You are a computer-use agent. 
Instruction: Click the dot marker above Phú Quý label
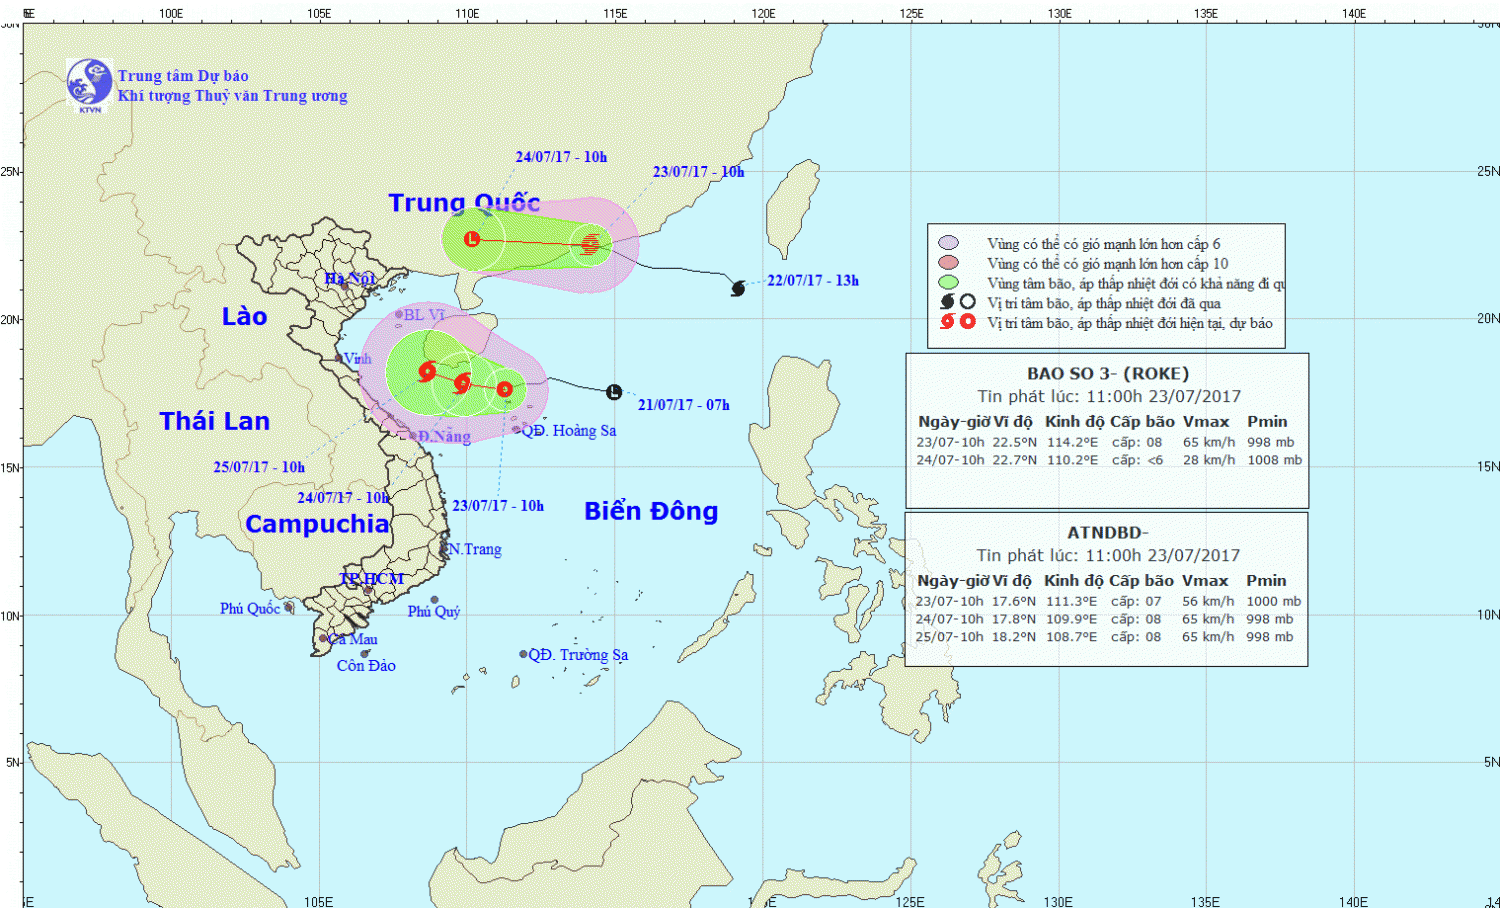[434, 600]
